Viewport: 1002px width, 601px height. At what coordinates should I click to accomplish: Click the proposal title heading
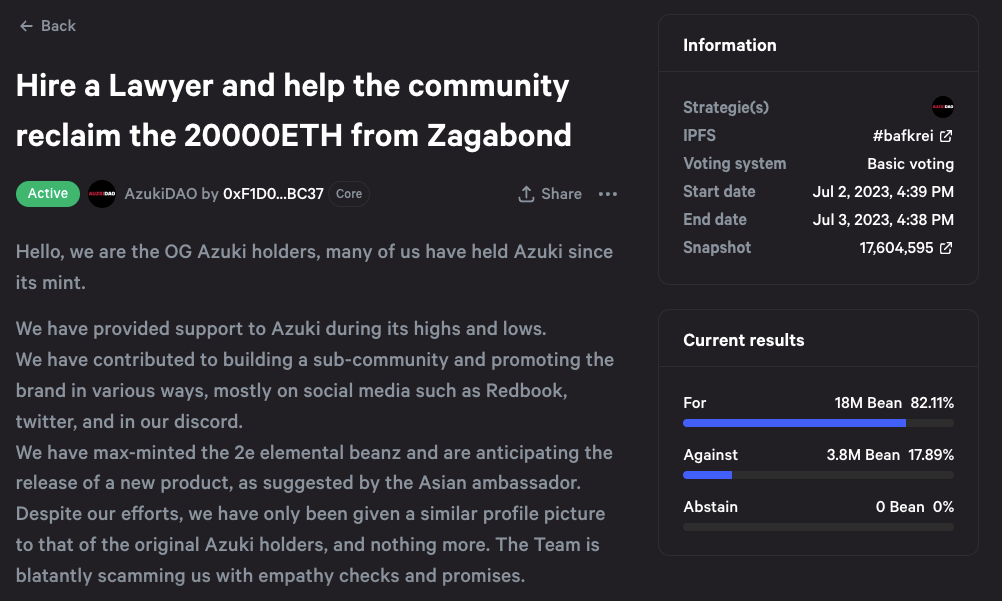coord(293,110)
